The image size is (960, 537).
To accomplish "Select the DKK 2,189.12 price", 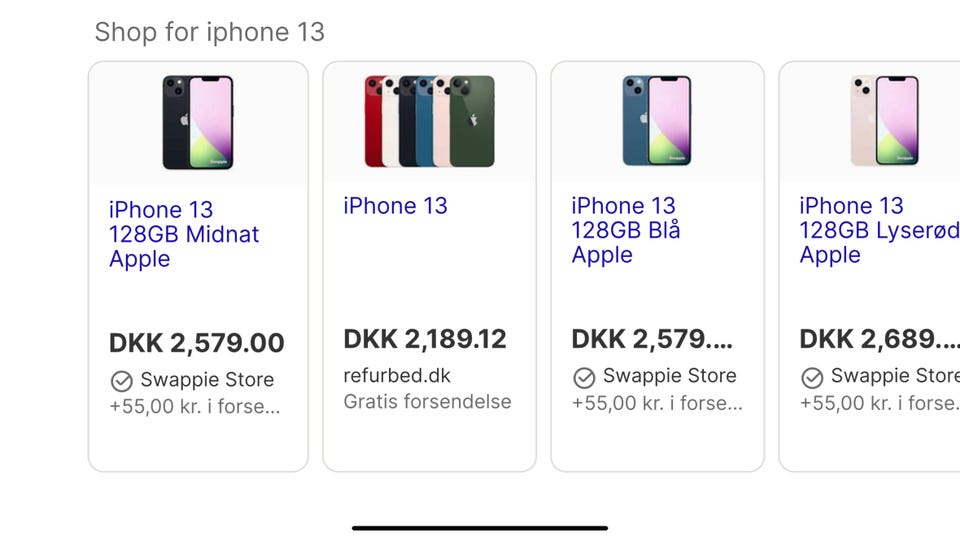I will click(x=424, y=339).
